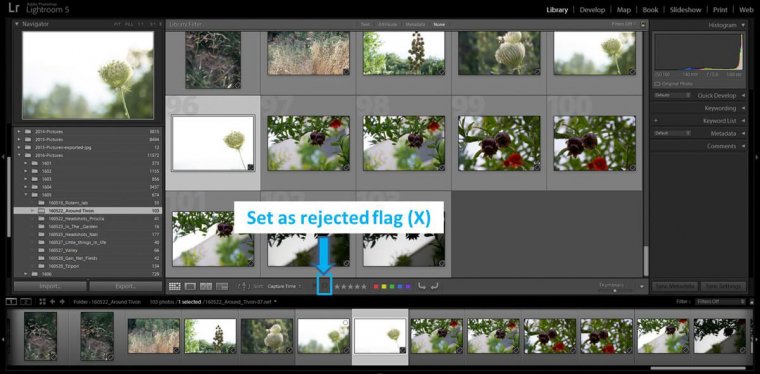
Task: Adjust the Thumbnails size slider
Action: (x=615, y=290)
